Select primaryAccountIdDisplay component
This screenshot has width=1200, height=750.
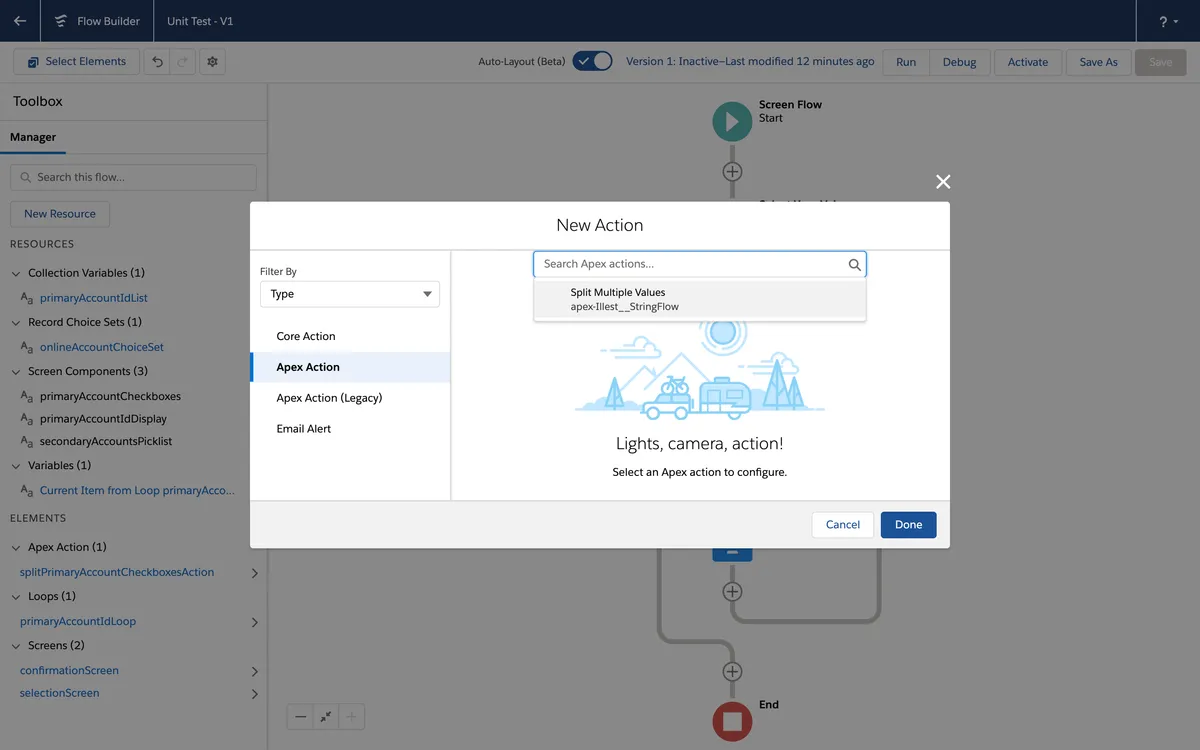pos(103,419)
